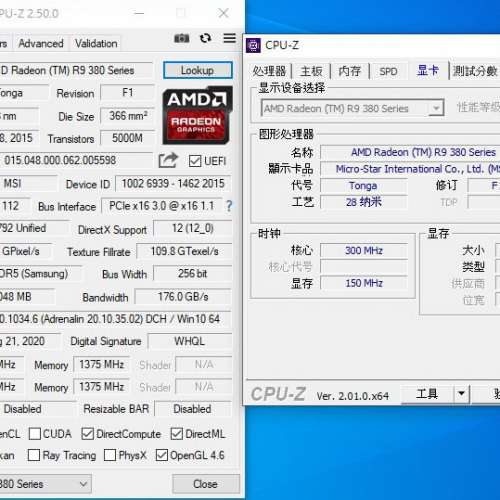Click the CPU-Z 28 纳米 process value
The image size is (500, 500).
364,202
